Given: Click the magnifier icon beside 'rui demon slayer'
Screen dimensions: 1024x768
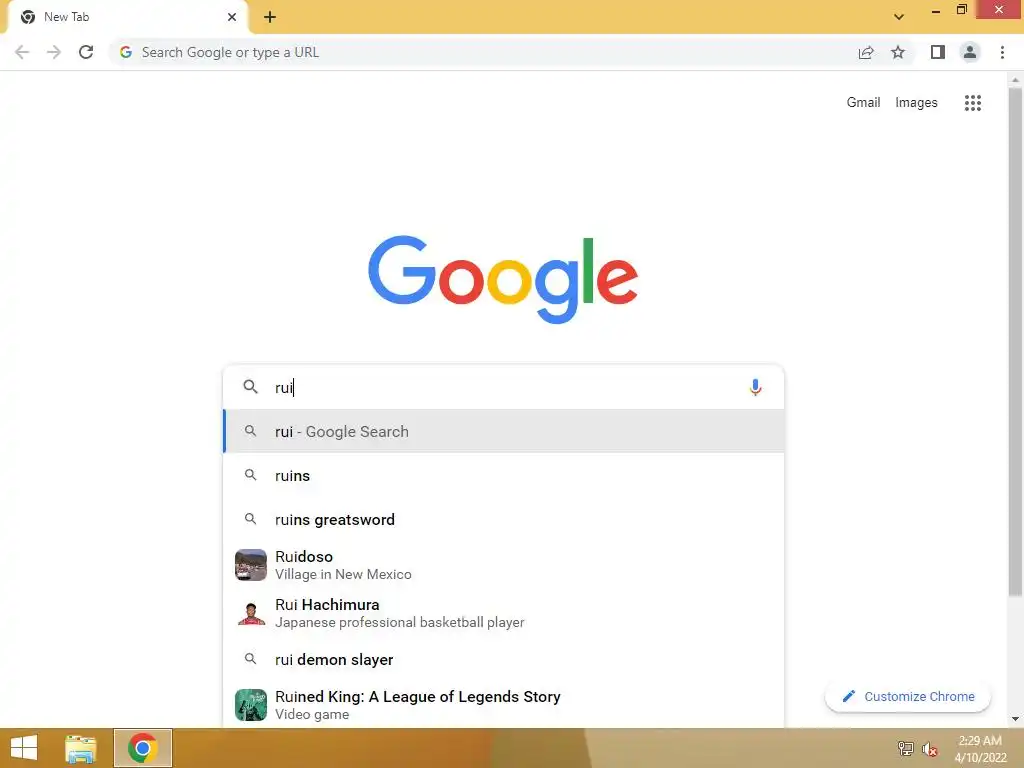Looking at the screenshot, I should coord(250,659).
